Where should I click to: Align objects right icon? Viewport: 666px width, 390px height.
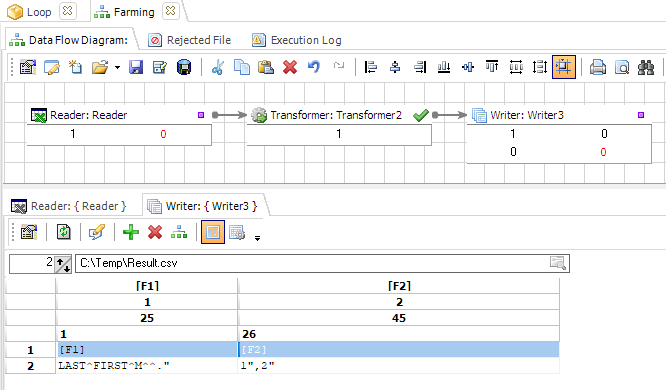[420, 67]
